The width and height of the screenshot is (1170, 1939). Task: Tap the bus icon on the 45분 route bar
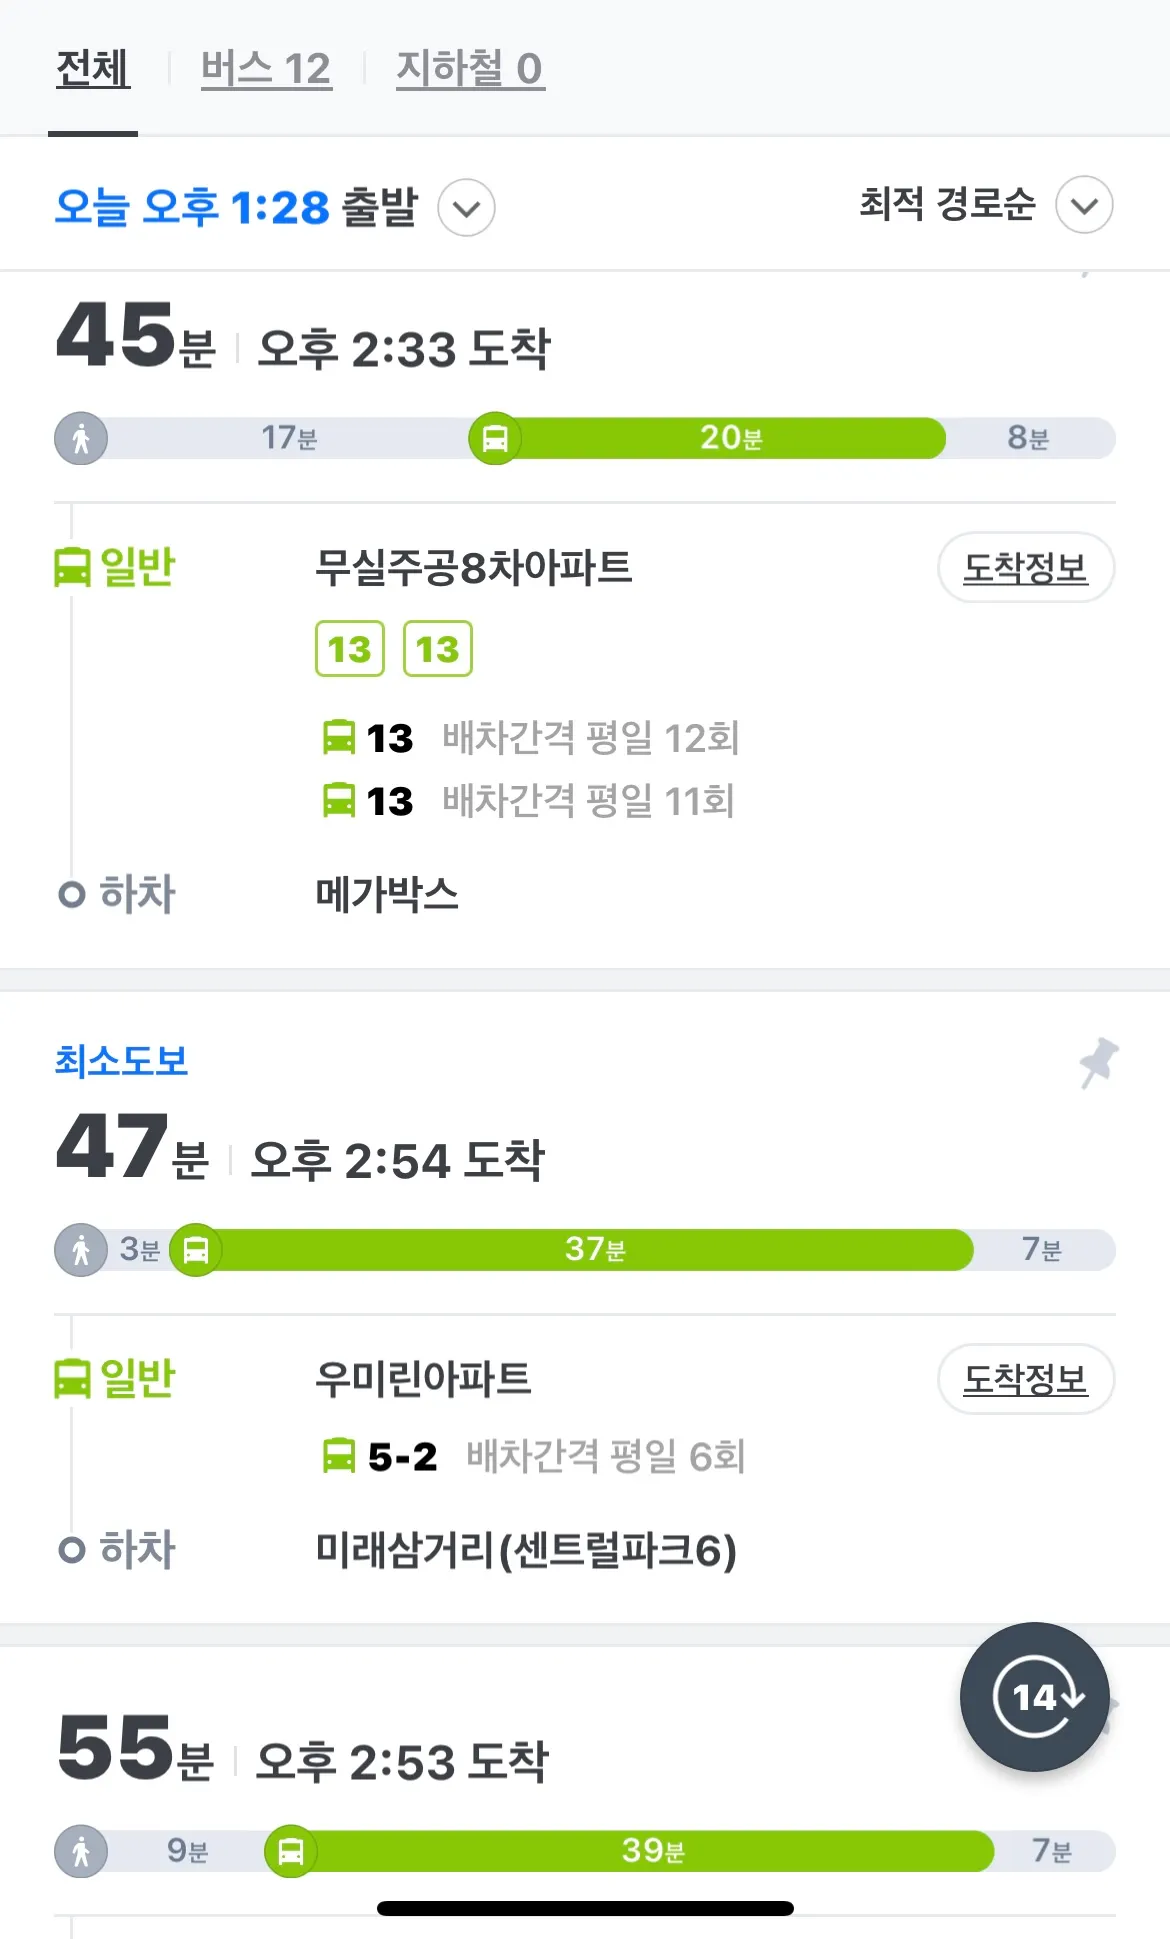[x=495, y=438]
